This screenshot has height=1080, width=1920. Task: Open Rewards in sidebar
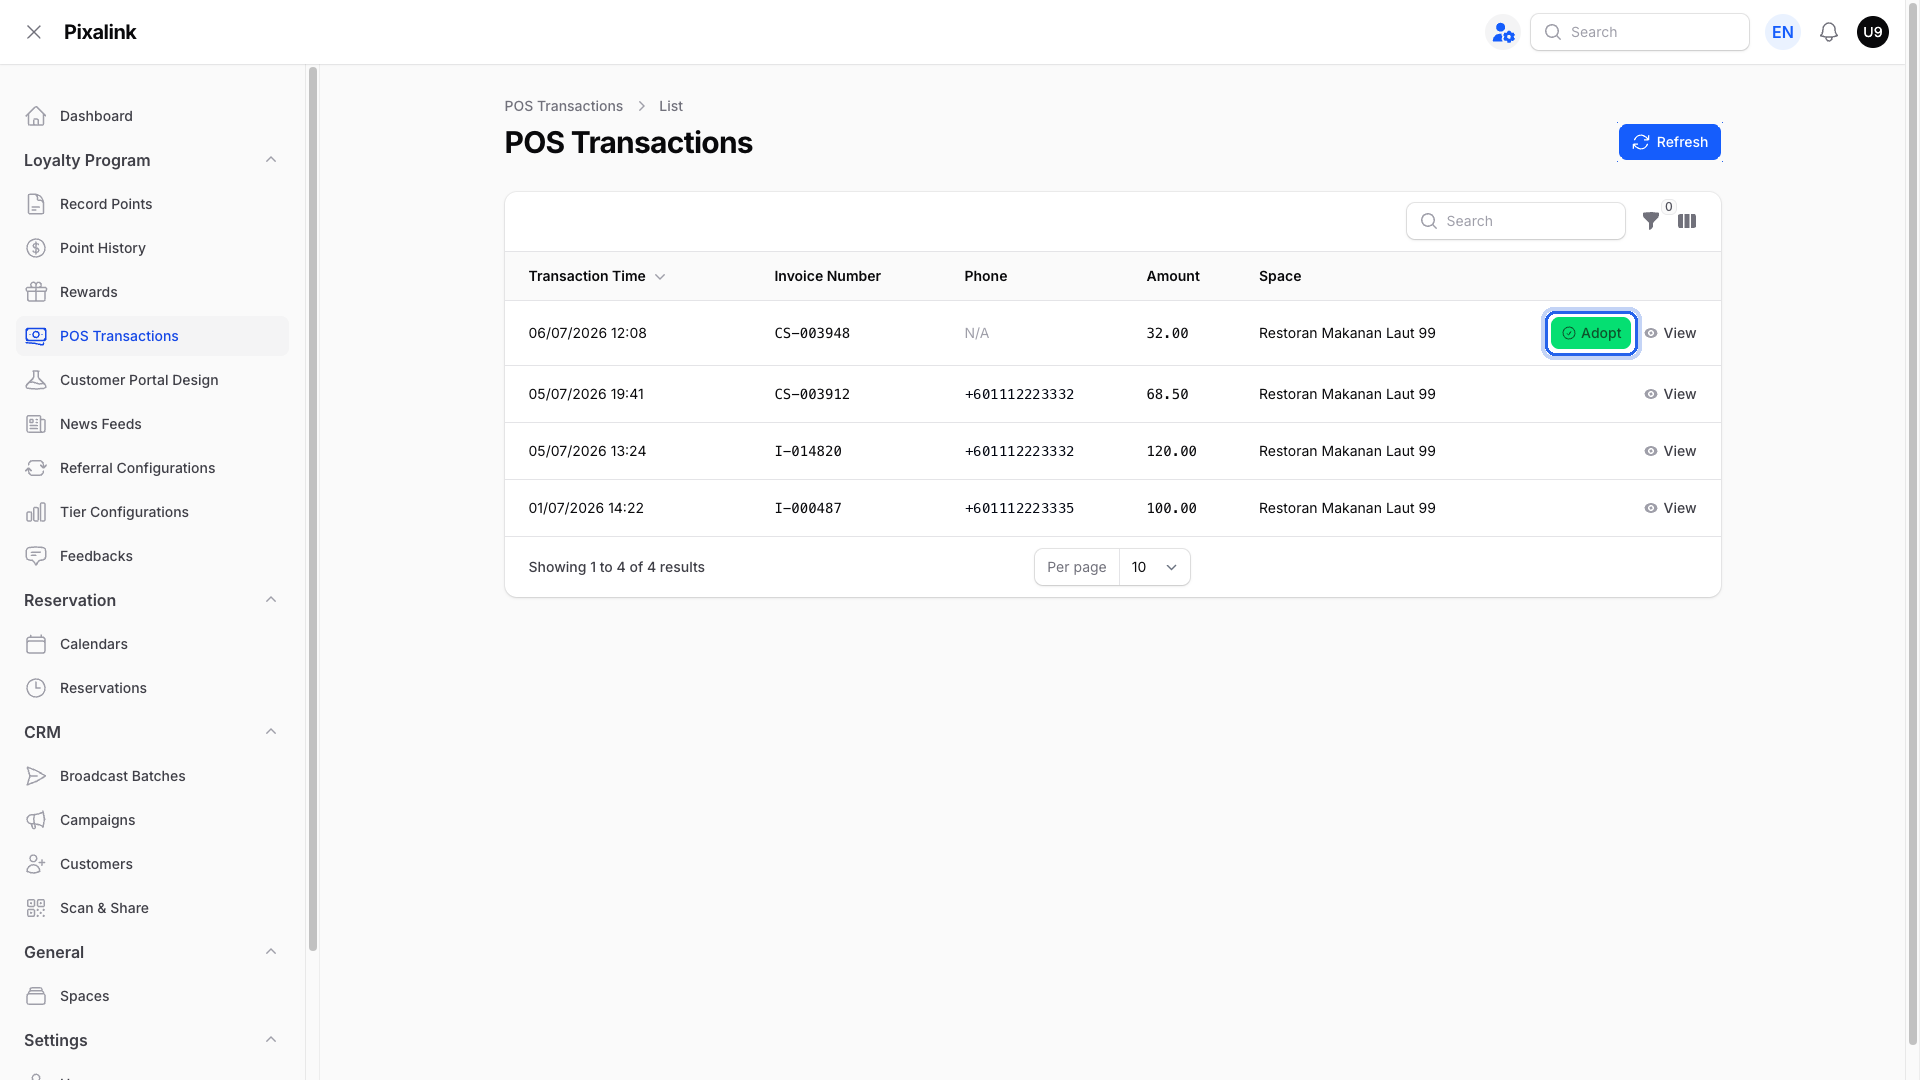point(152,292)
